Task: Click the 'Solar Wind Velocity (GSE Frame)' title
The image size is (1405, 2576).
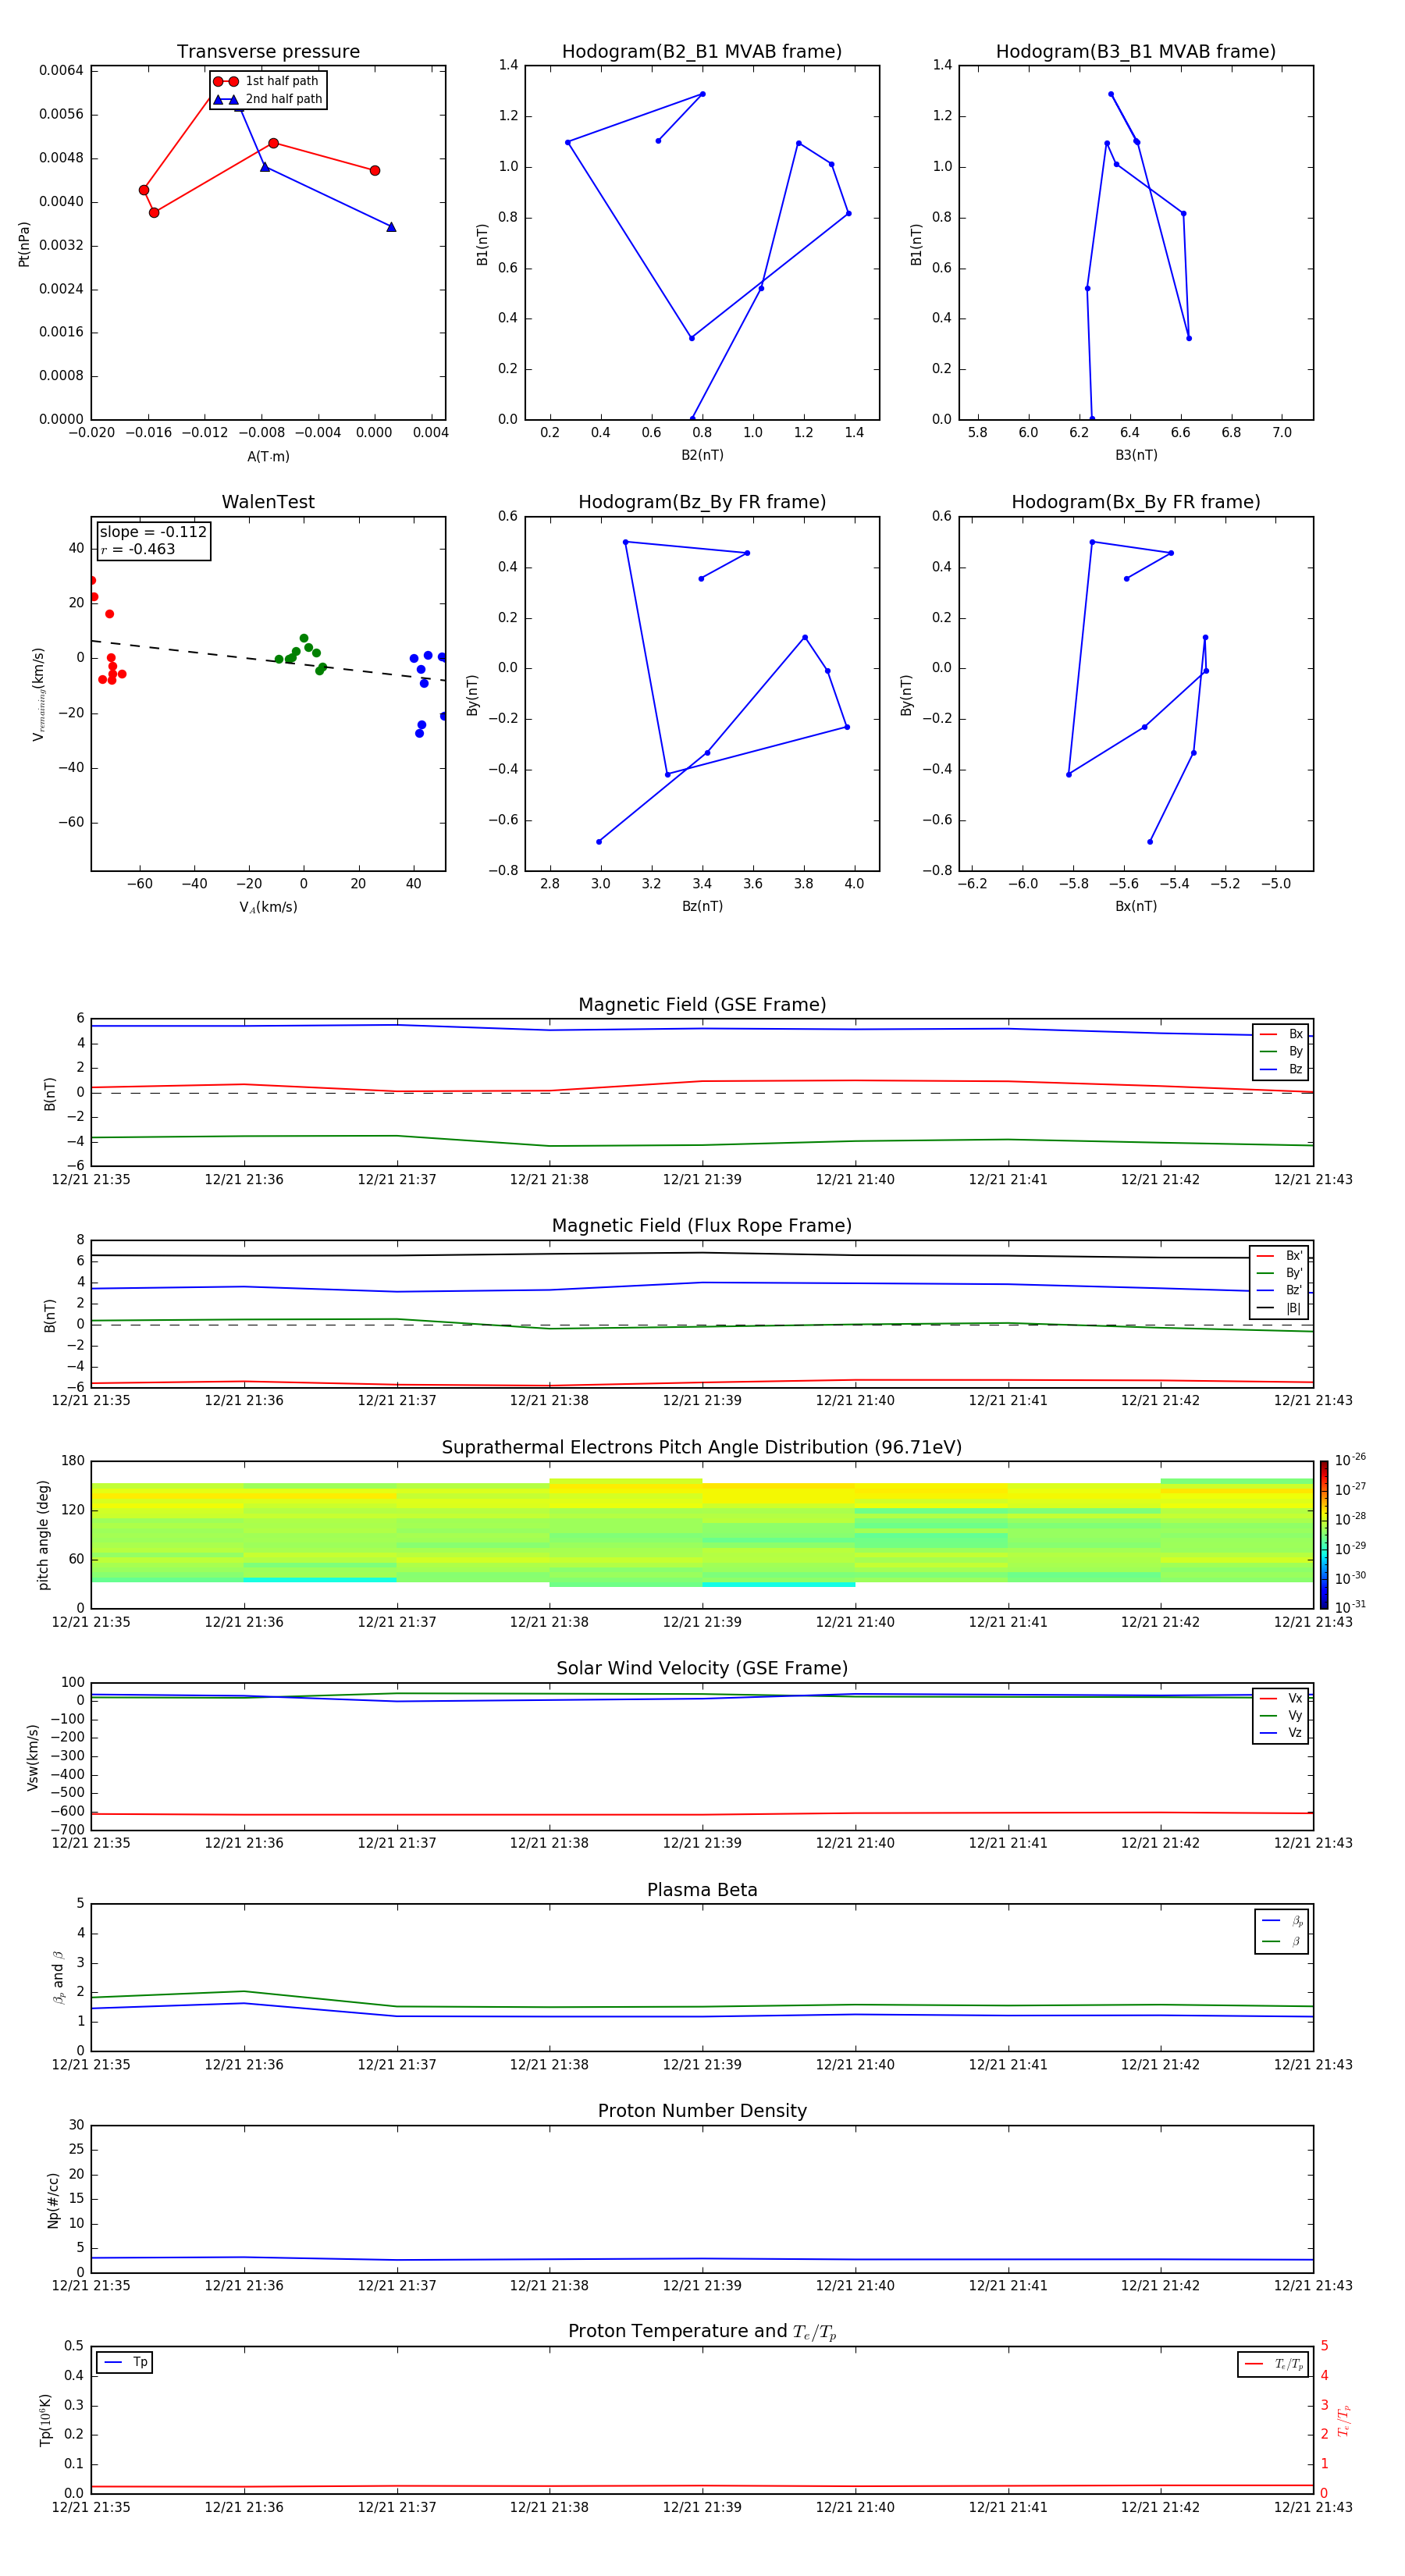Action: point(702,1669)
